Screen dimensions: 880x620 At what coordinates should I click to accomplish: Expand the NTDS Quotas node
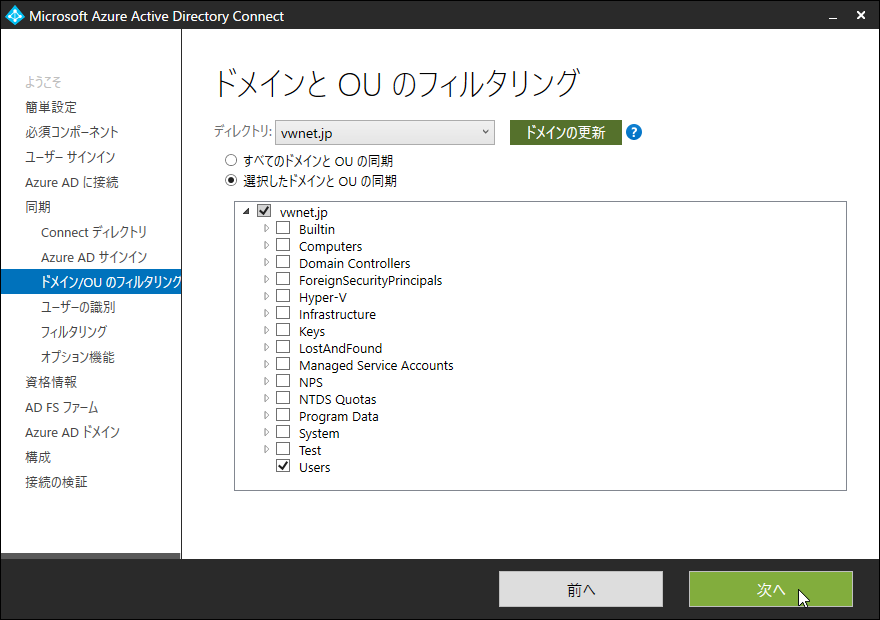[267, 398]
